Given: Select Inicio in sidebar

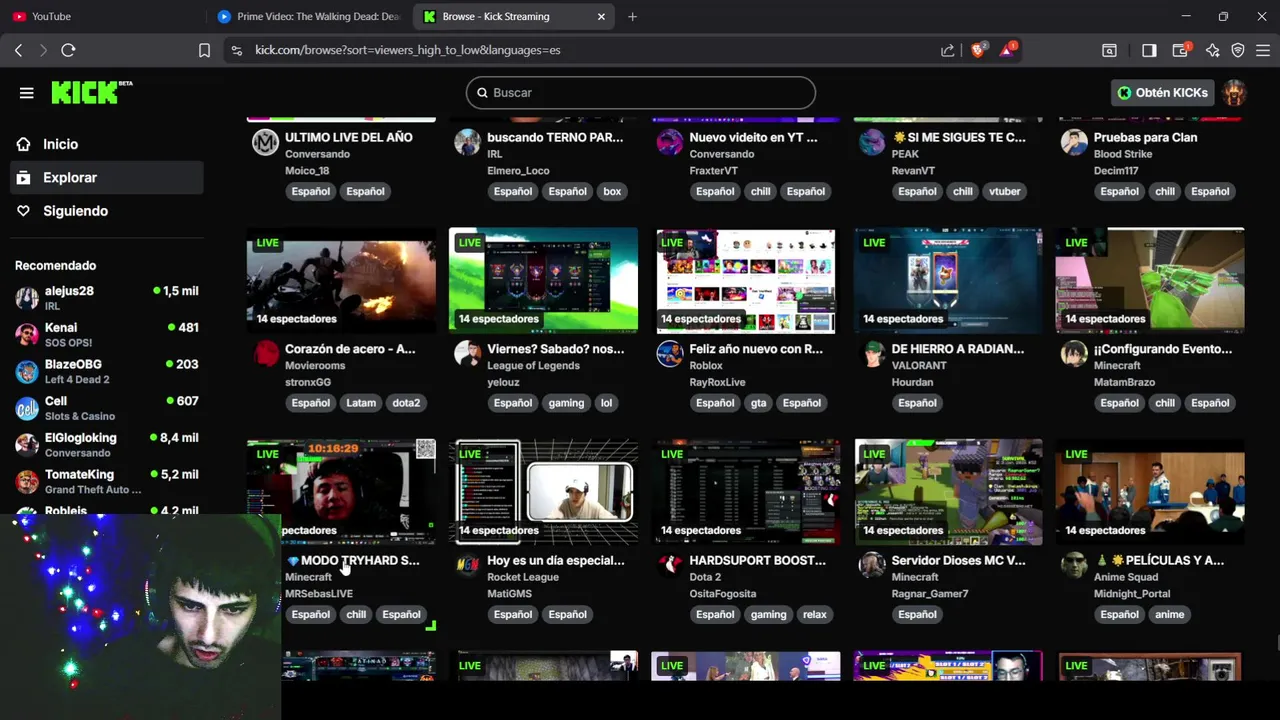Looking at the screenshot, I should (x=107, y=144).
